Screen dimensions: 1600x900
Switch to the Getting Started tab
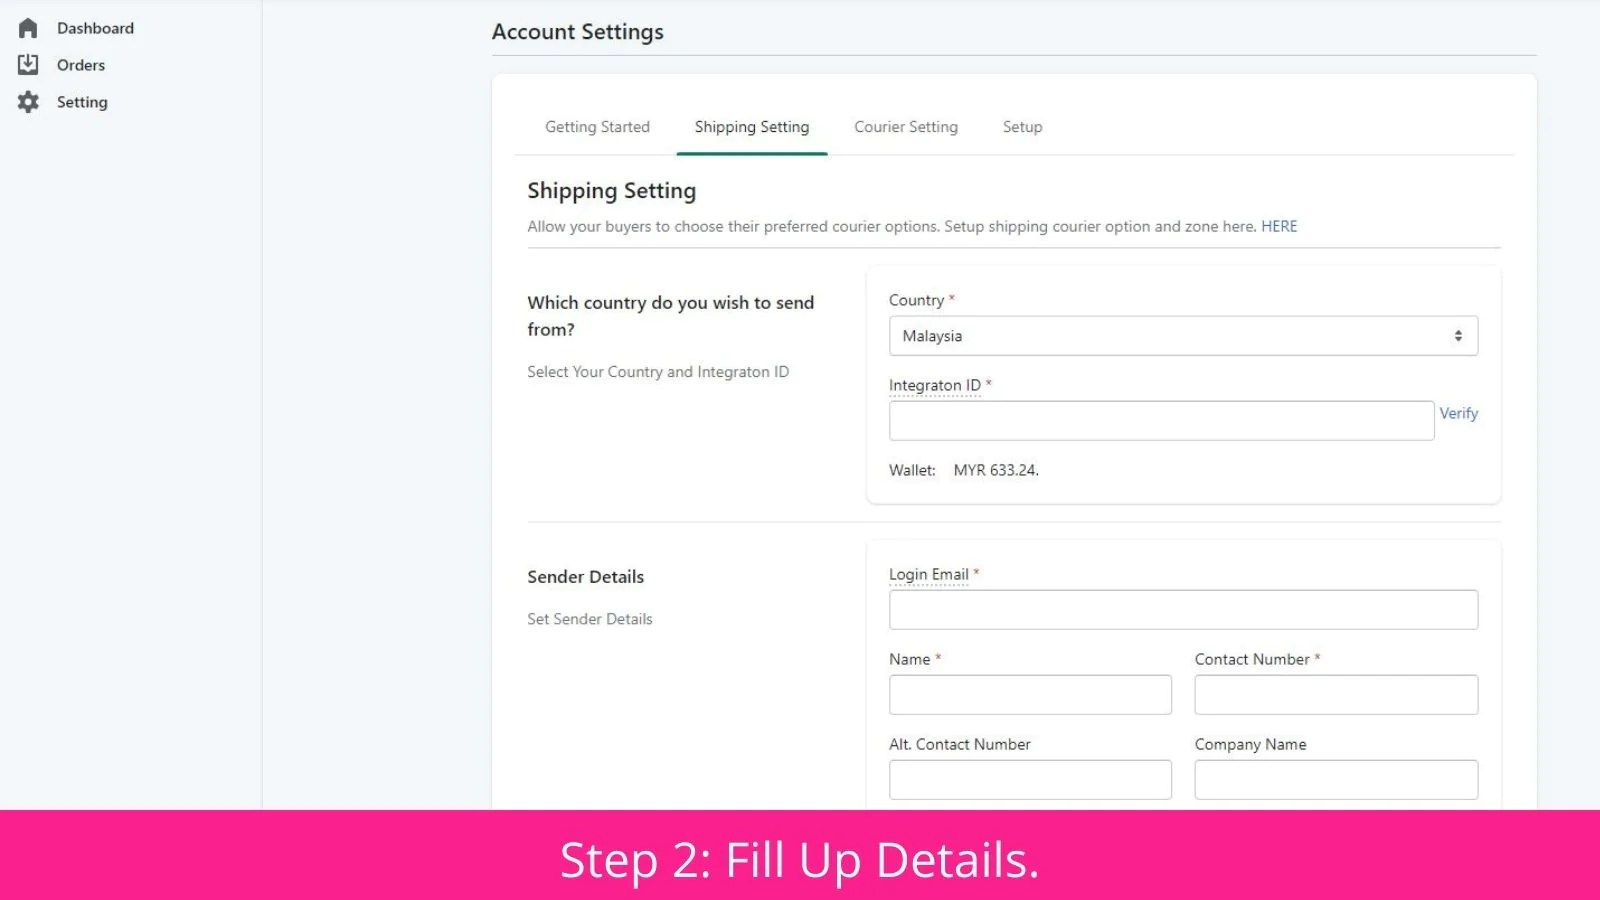(x=597, y=127)
